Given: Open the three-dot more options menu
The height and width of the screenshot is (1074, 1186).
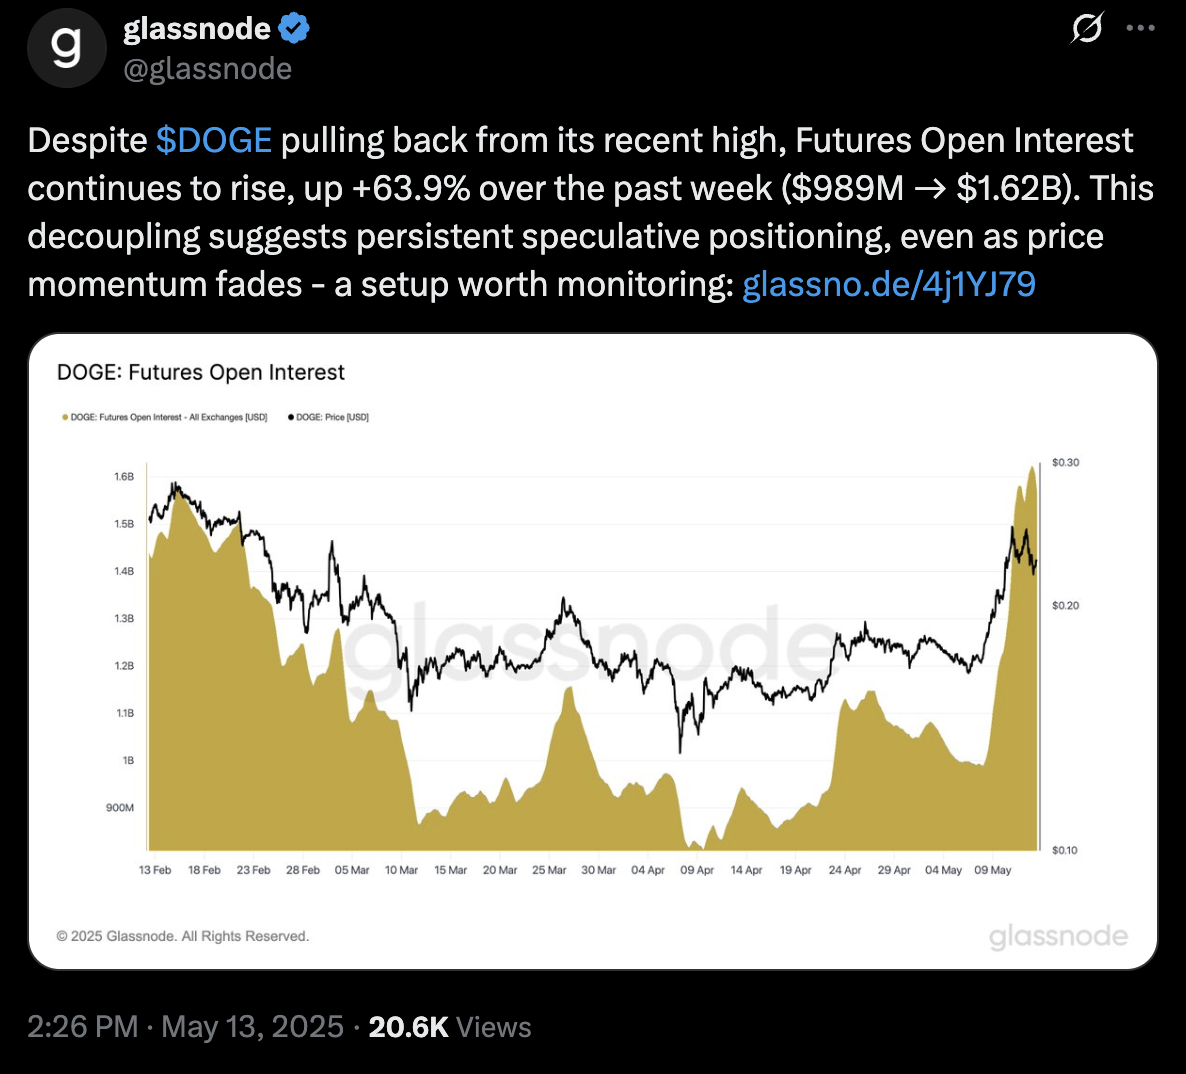Looking at the screenshot, I should click(1140, 28).
